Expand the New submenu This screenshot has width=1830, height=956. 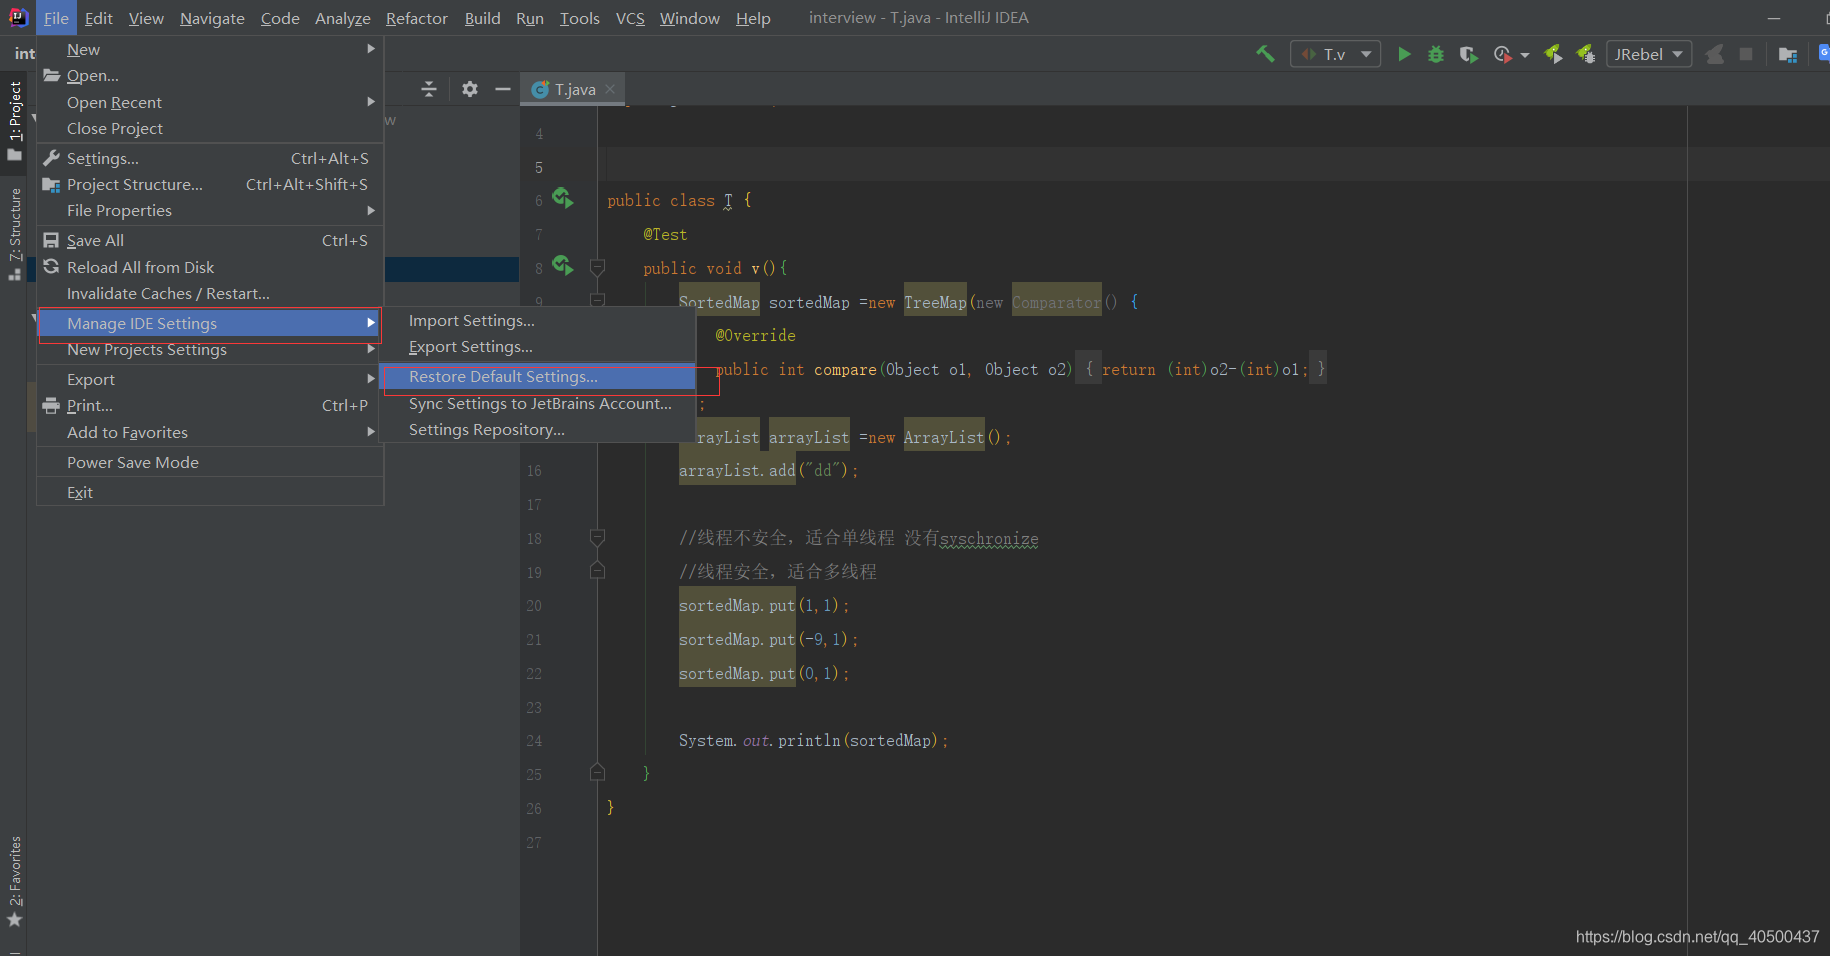click(x=210, y=49)
